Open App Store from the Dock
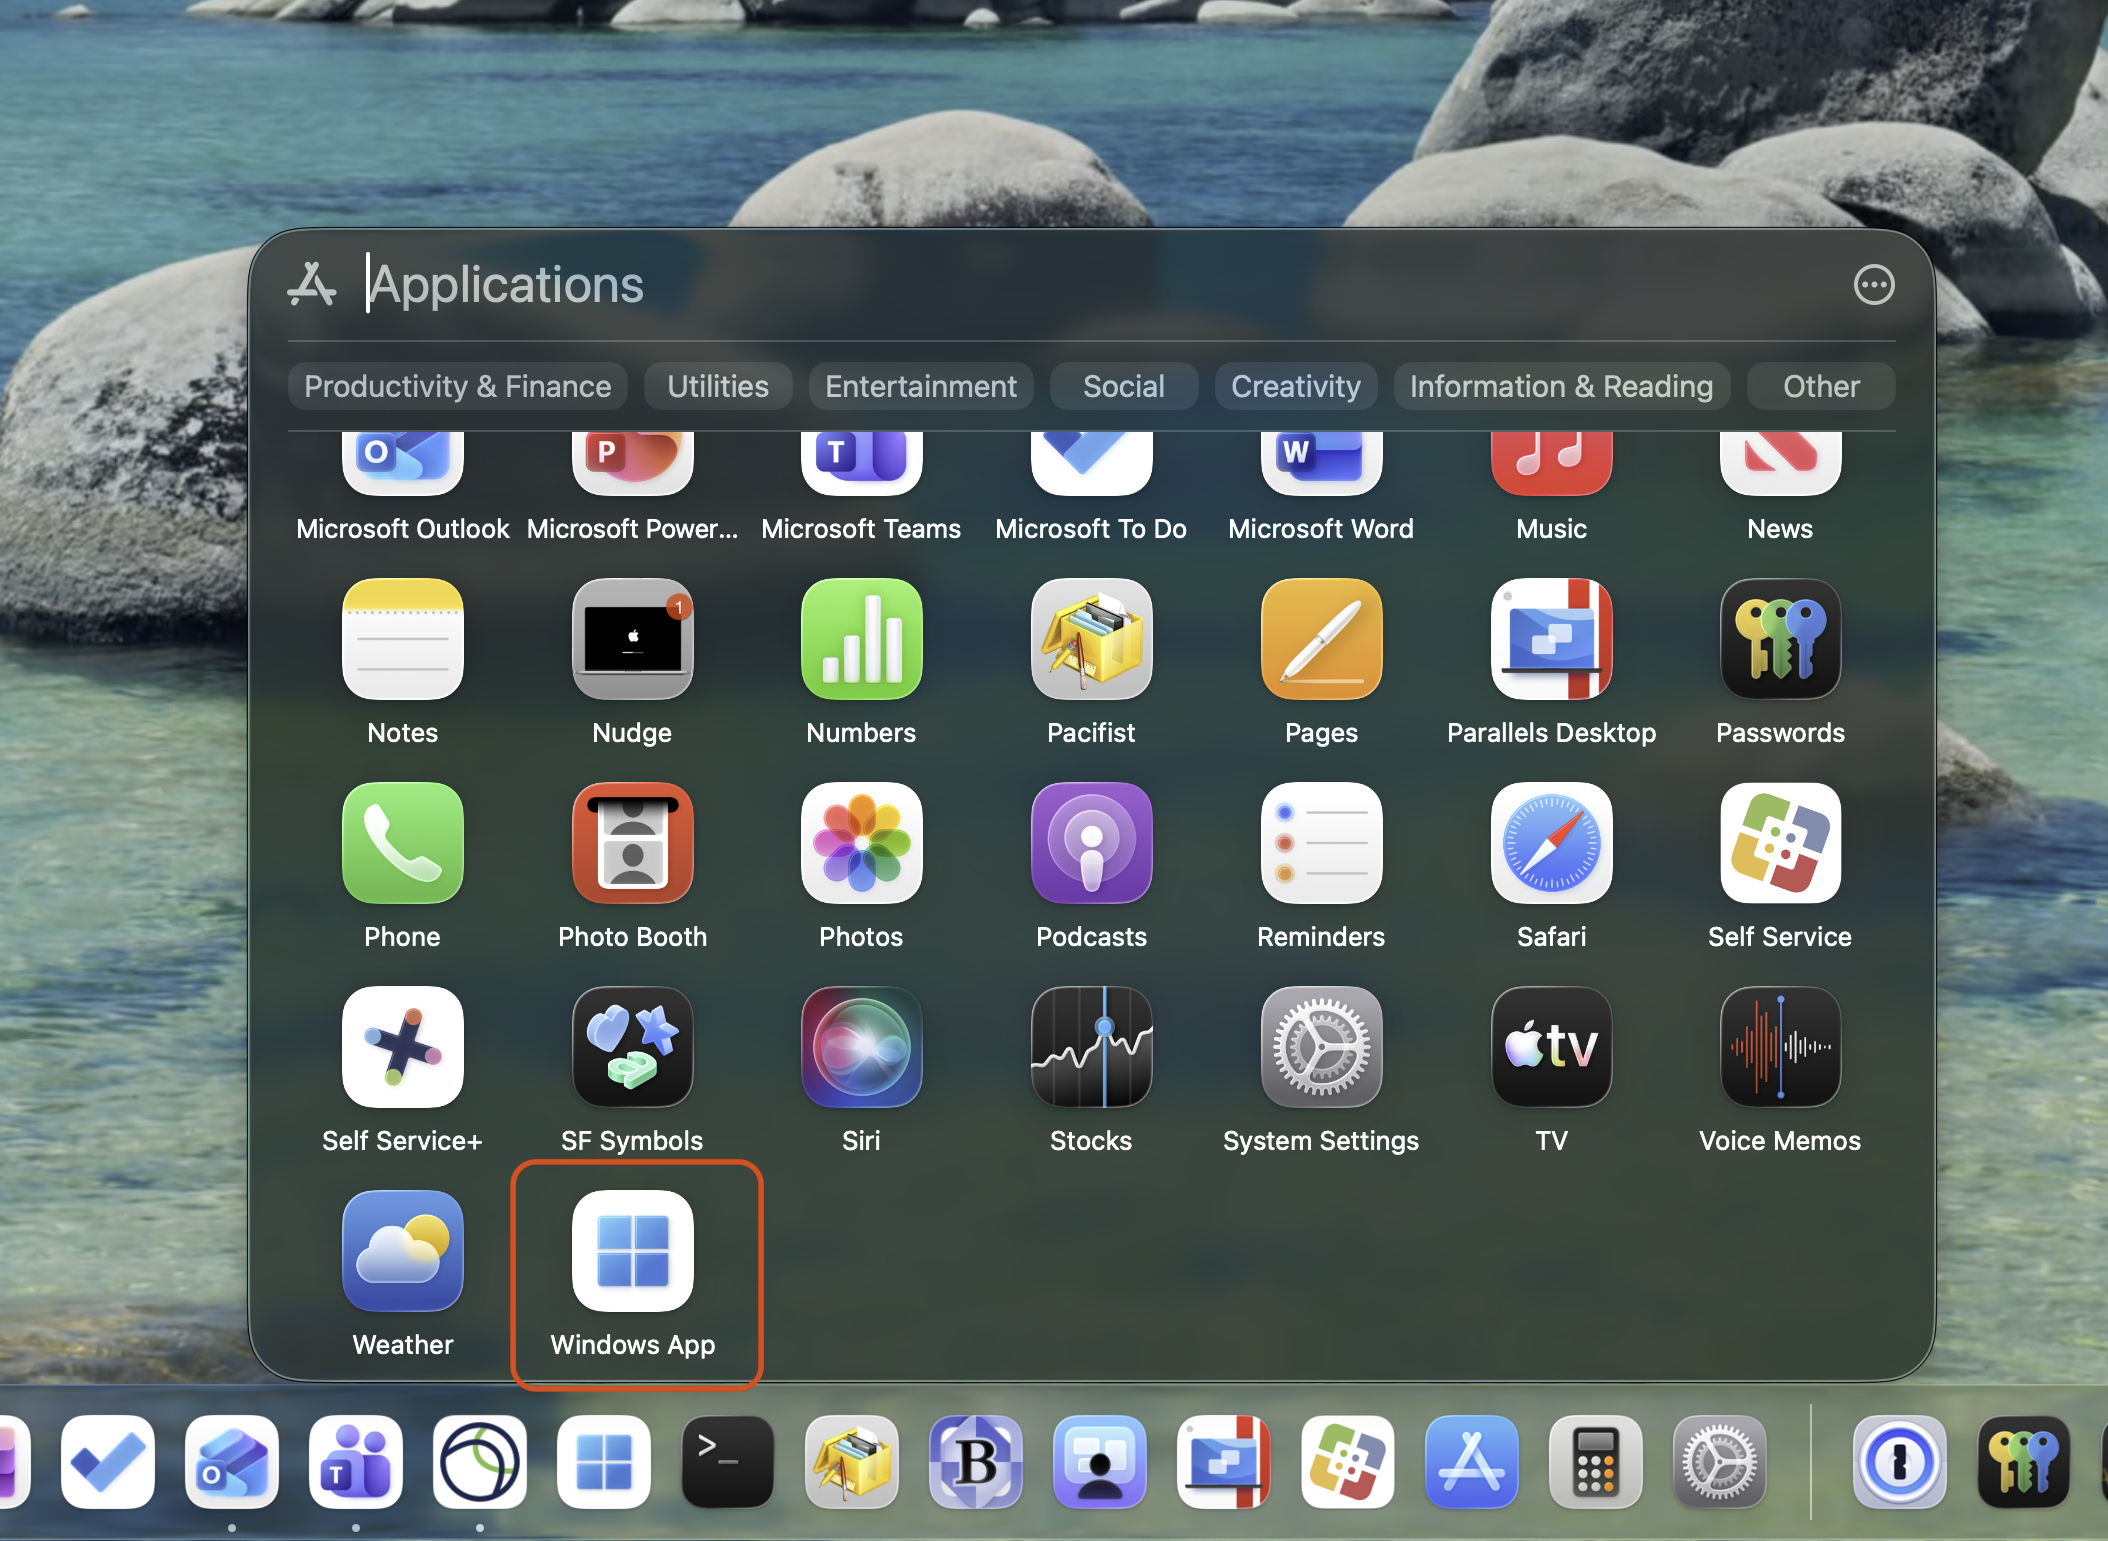The width and height of the screenshot is (2108, 1541). 1472,1462
